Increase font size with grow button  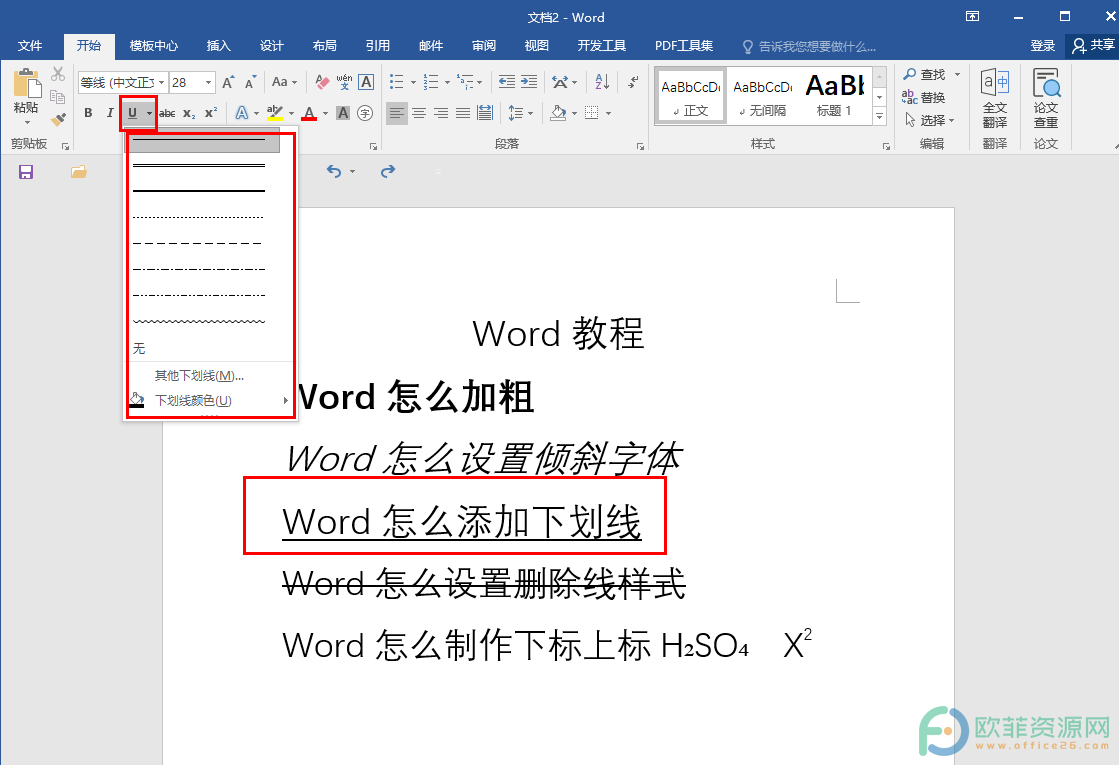tap(228, 83)
